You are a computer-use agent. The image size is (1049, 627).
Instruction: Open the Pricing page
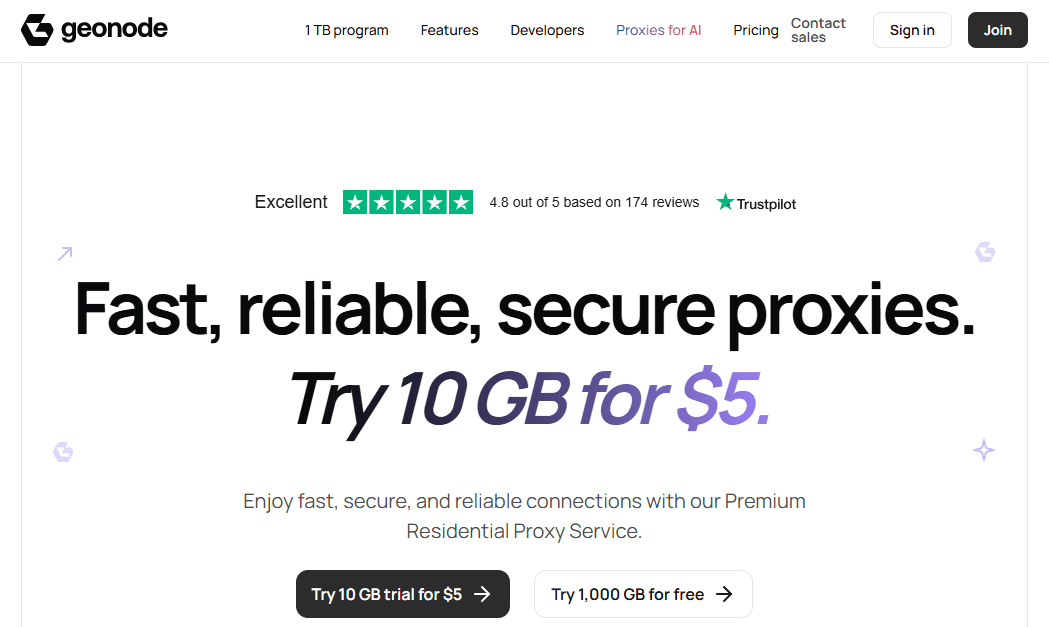click(755, 30)
